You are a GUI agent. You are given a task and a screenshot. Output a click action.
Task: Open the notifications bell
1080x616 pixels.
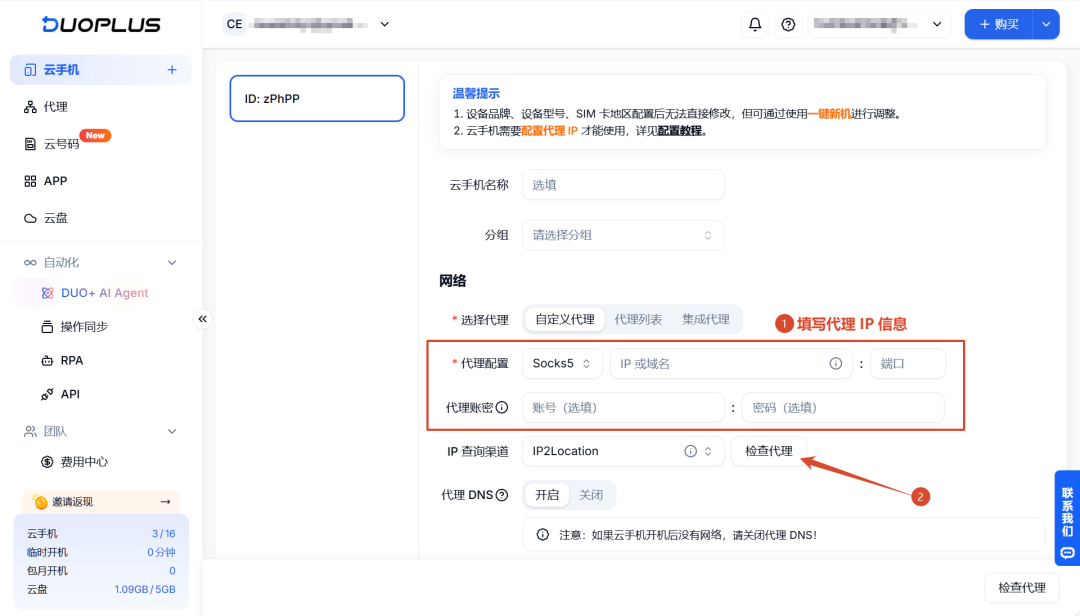point(755,24)
